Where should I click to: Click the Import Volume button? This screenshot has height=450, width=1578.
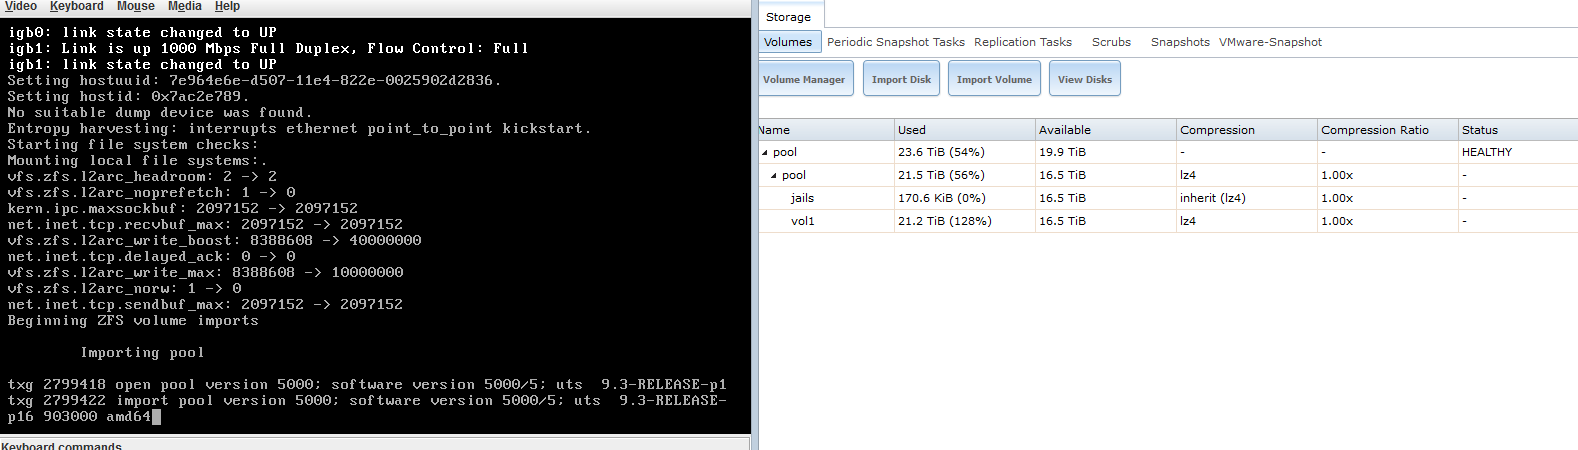coord(994,79)
